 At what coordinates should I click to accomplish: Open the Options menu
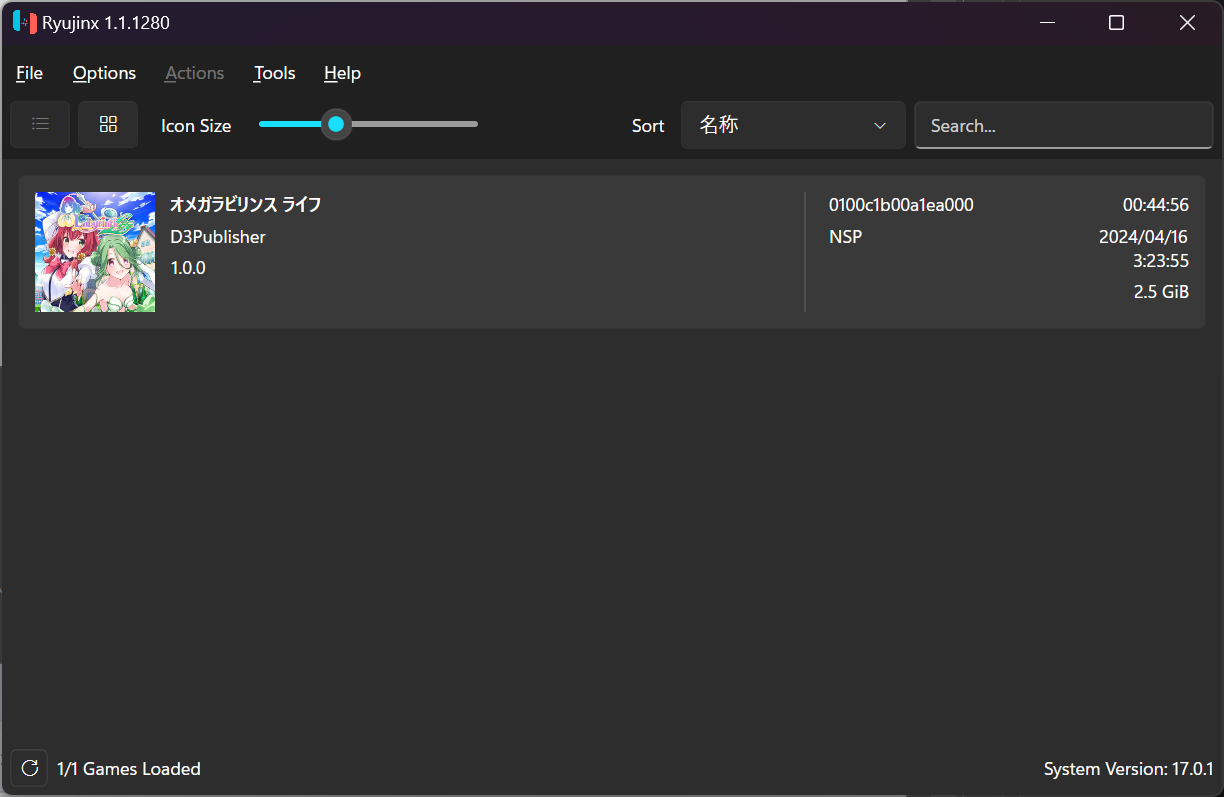[x=104, y=73]
